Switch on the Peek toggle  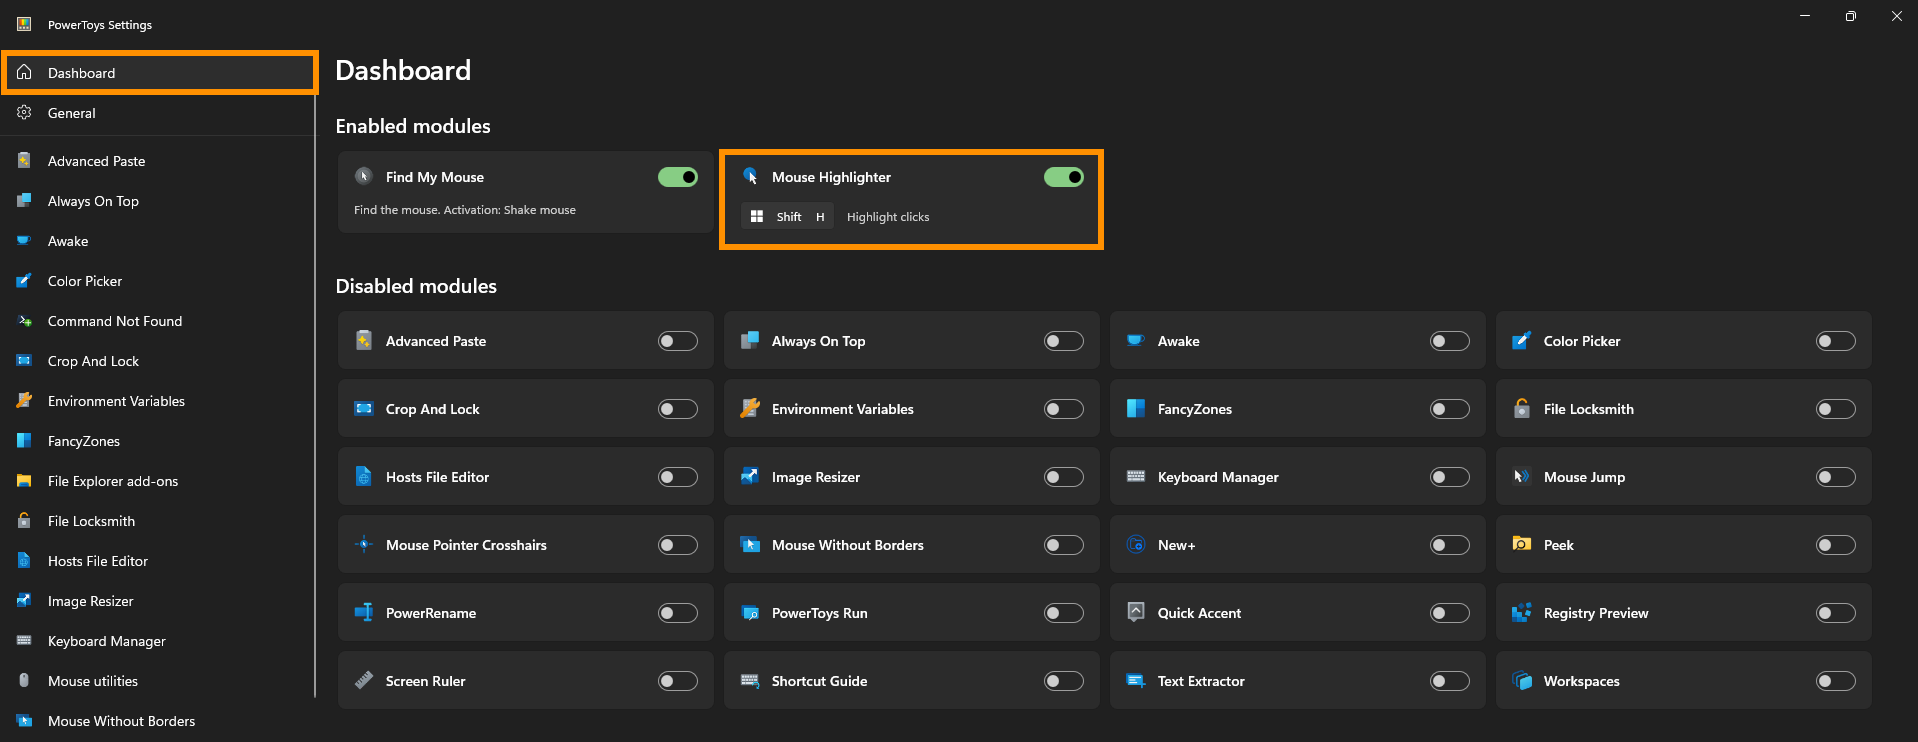point(1836,545)
